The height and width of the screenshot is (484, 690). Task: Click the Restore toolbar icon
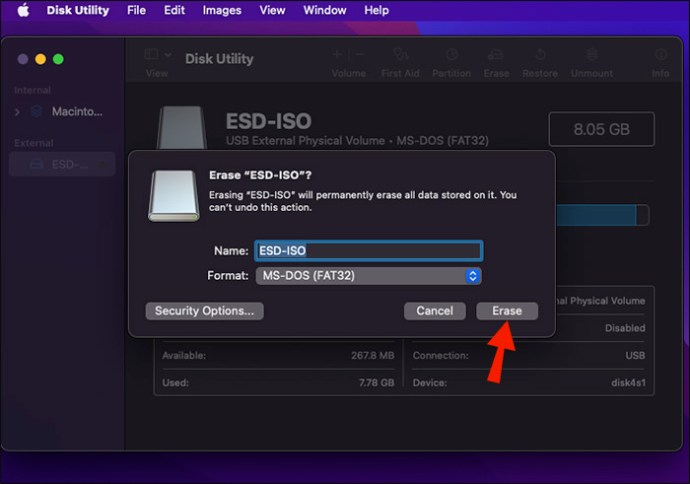click(x=540, y=55)
